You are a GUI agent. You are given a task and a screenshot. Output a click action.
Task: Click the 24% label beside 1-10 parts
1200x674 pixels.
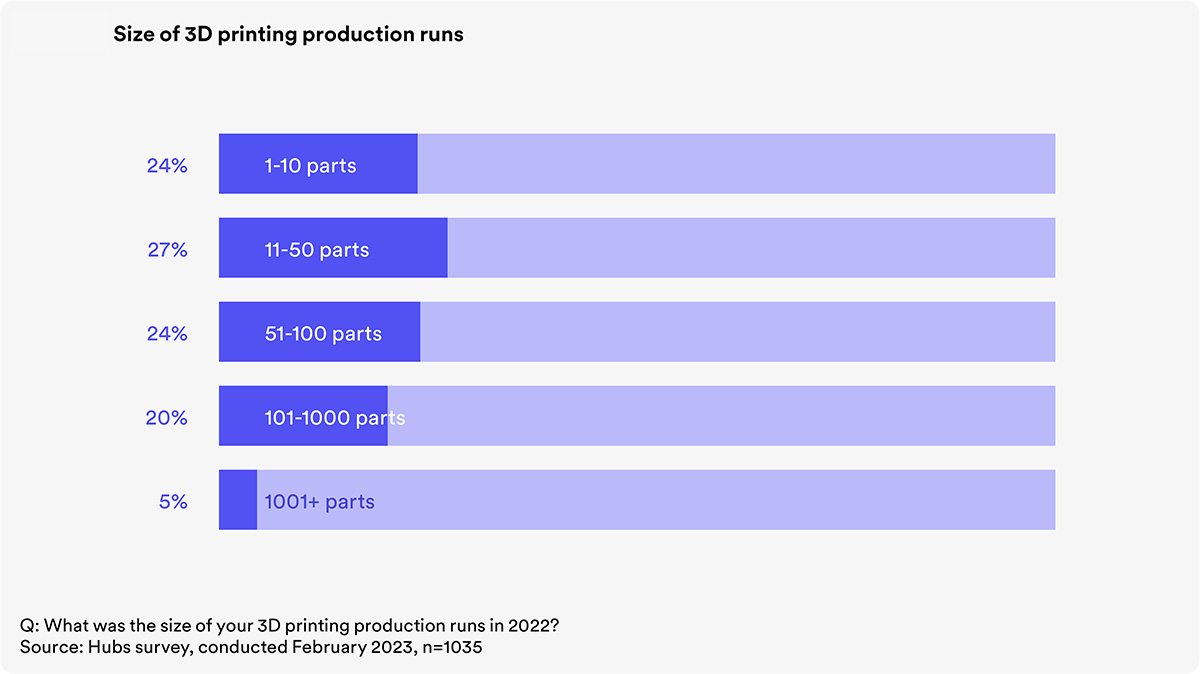pos(167,166)
